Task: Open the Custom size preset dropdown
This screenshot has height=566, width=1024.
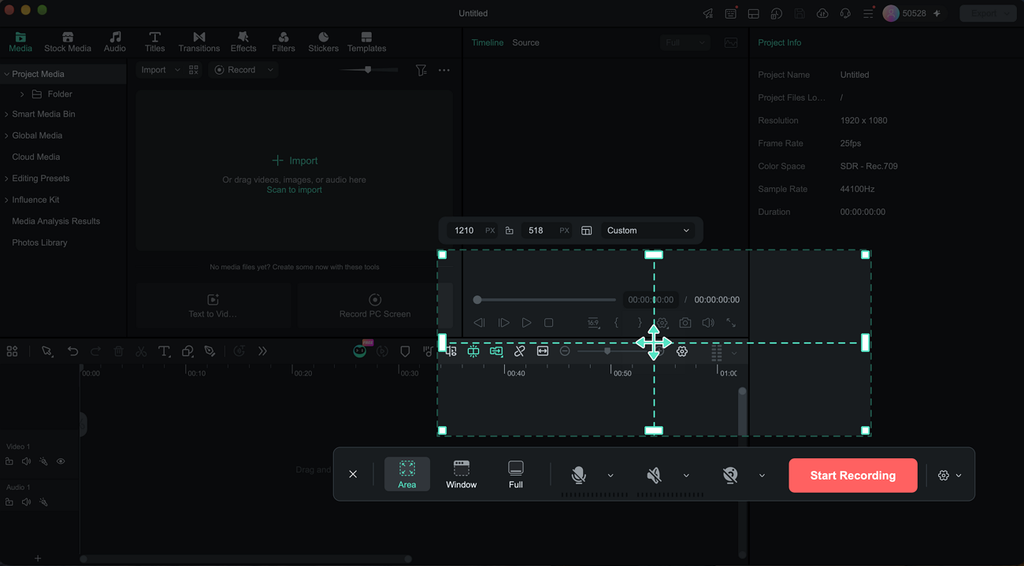Action: (647, 230)
